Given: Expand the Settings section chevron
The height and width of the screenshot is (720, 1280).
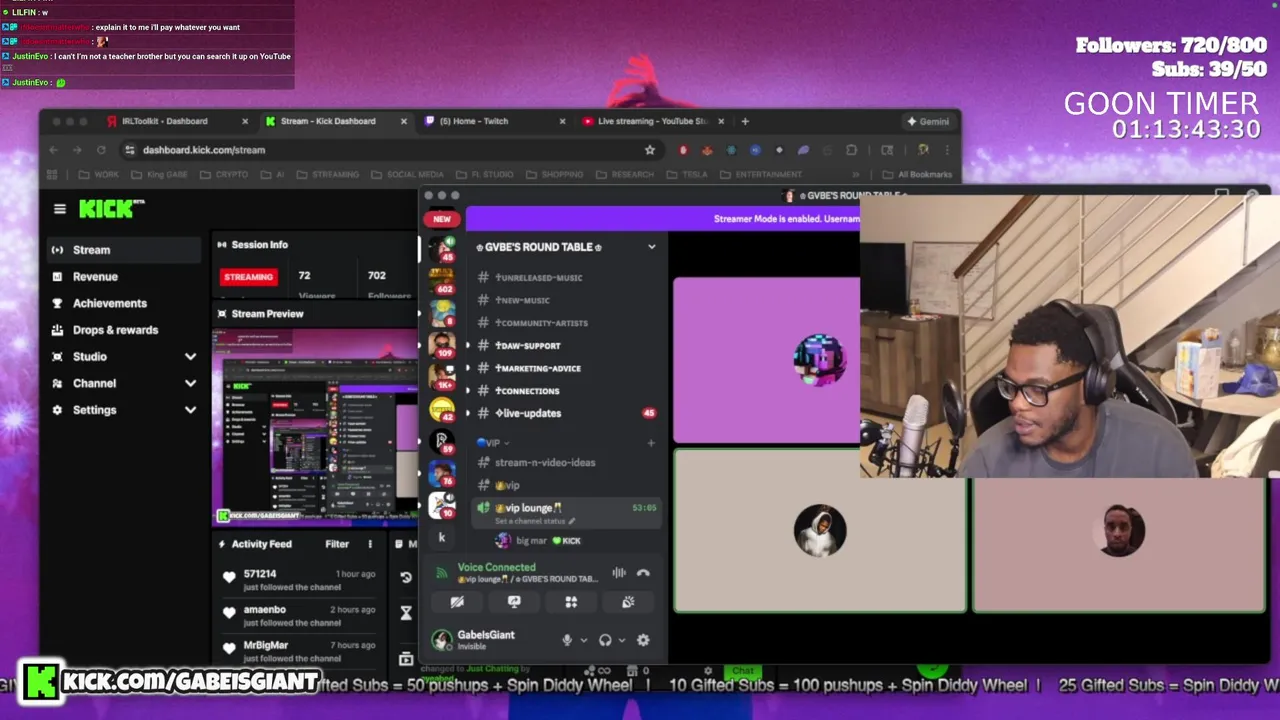Looking at the screenshot, I should pyautogui.click(x=190, y=410).
